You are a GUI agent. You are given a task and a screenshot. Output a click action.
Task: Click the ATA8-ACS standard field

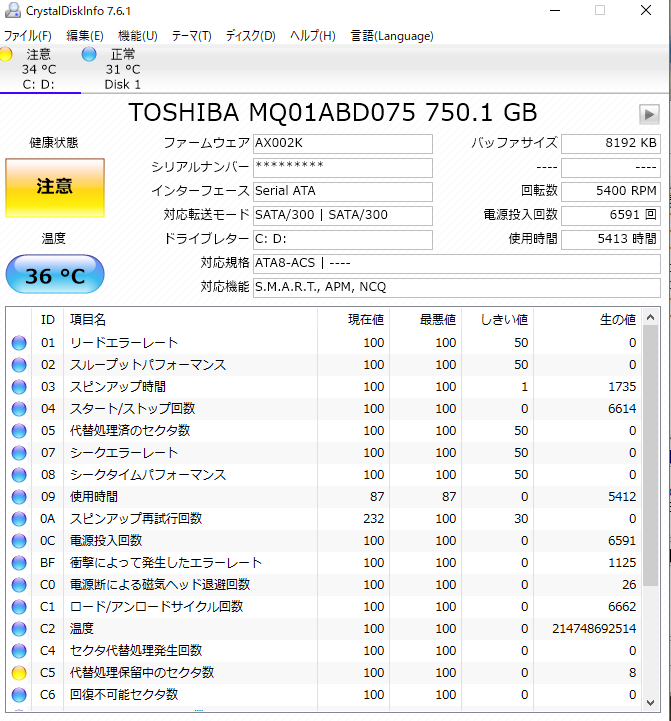pos(457,263)
